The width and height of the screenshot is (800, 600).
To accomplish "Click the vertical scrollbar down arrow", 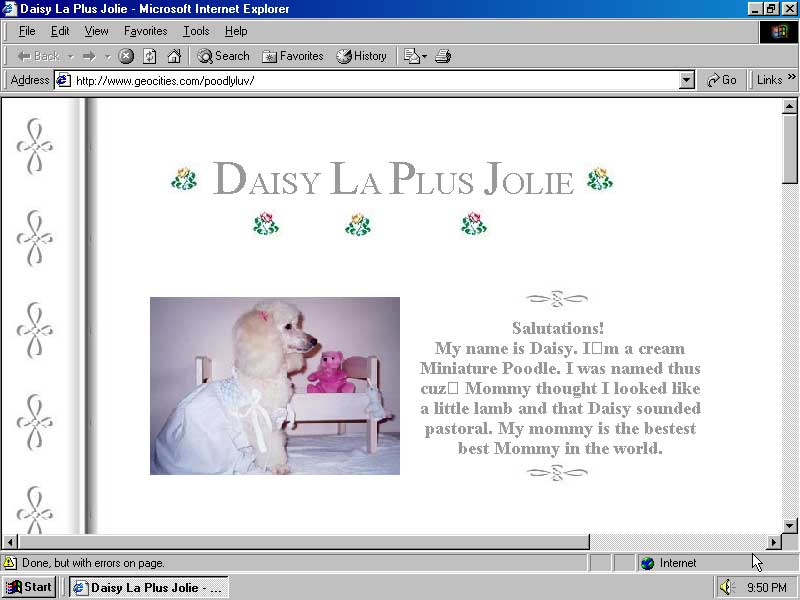I will click(790, 525).
